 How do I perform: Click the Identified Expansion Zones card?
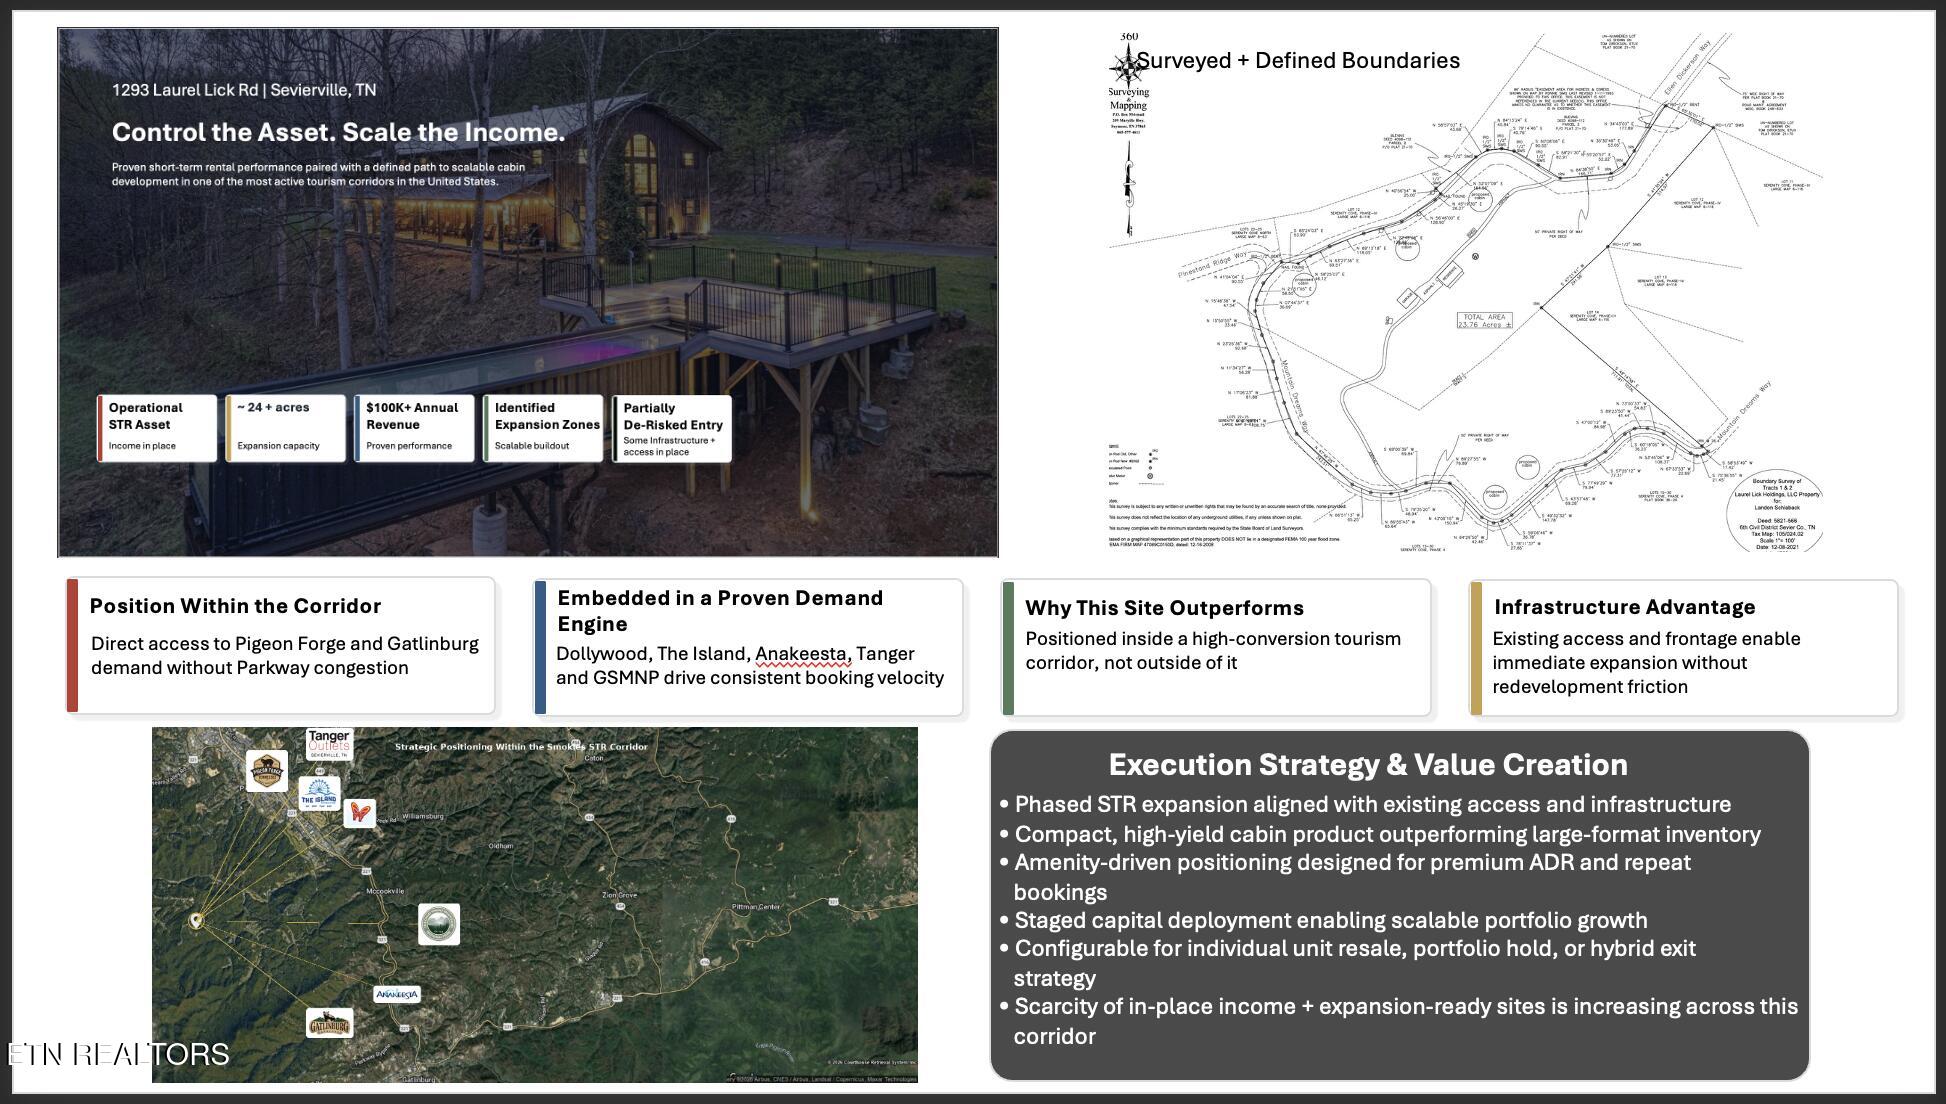pos(543,428)
